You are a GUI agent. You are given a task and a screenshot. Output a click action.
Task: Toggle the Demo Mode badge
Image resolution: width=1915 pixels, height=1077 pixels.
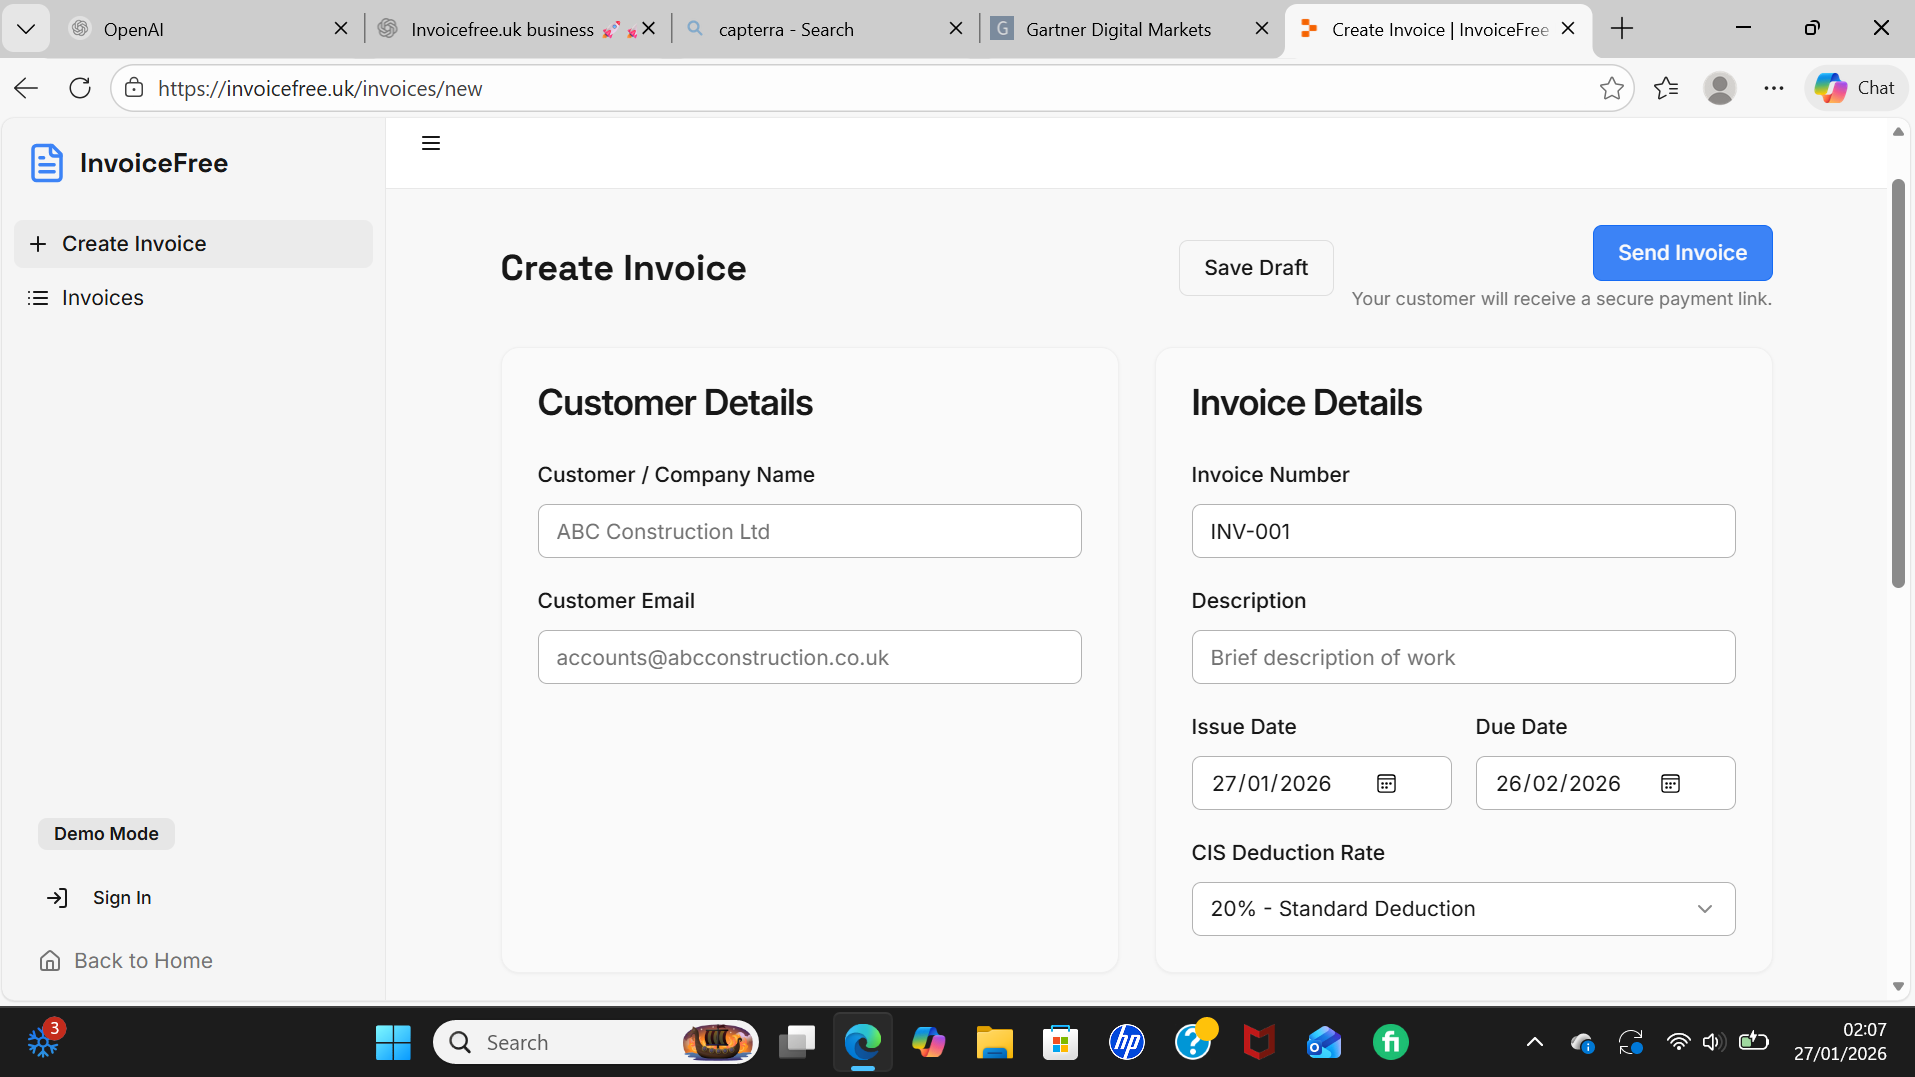[105, 833]
